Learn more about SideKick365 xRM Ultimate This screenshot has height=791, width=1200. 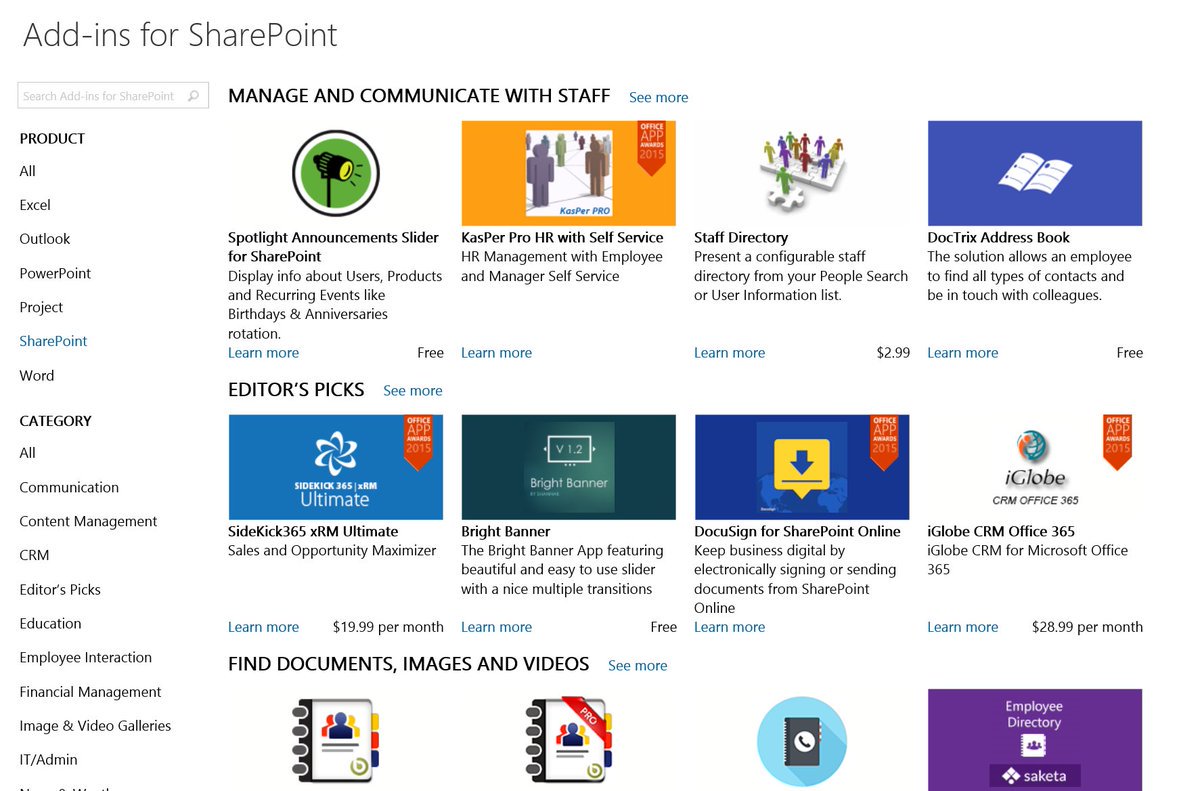pos(263,627)
